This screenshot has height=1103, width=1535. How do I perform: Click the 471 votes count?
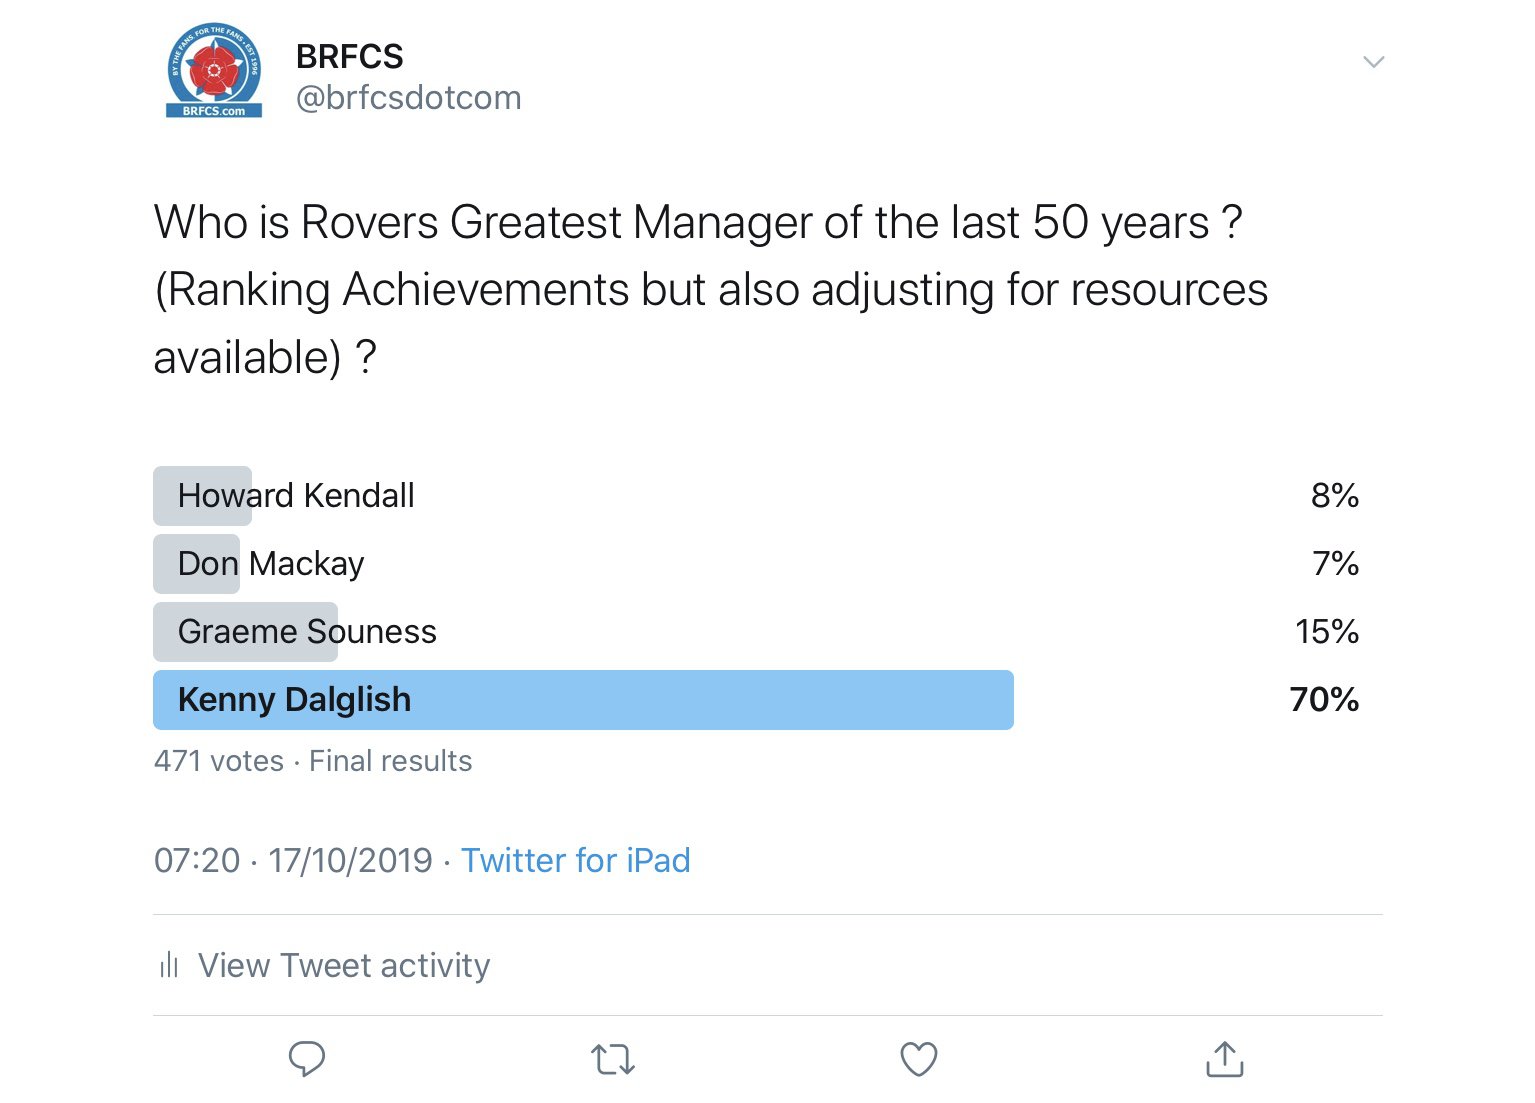coord(218,761)
